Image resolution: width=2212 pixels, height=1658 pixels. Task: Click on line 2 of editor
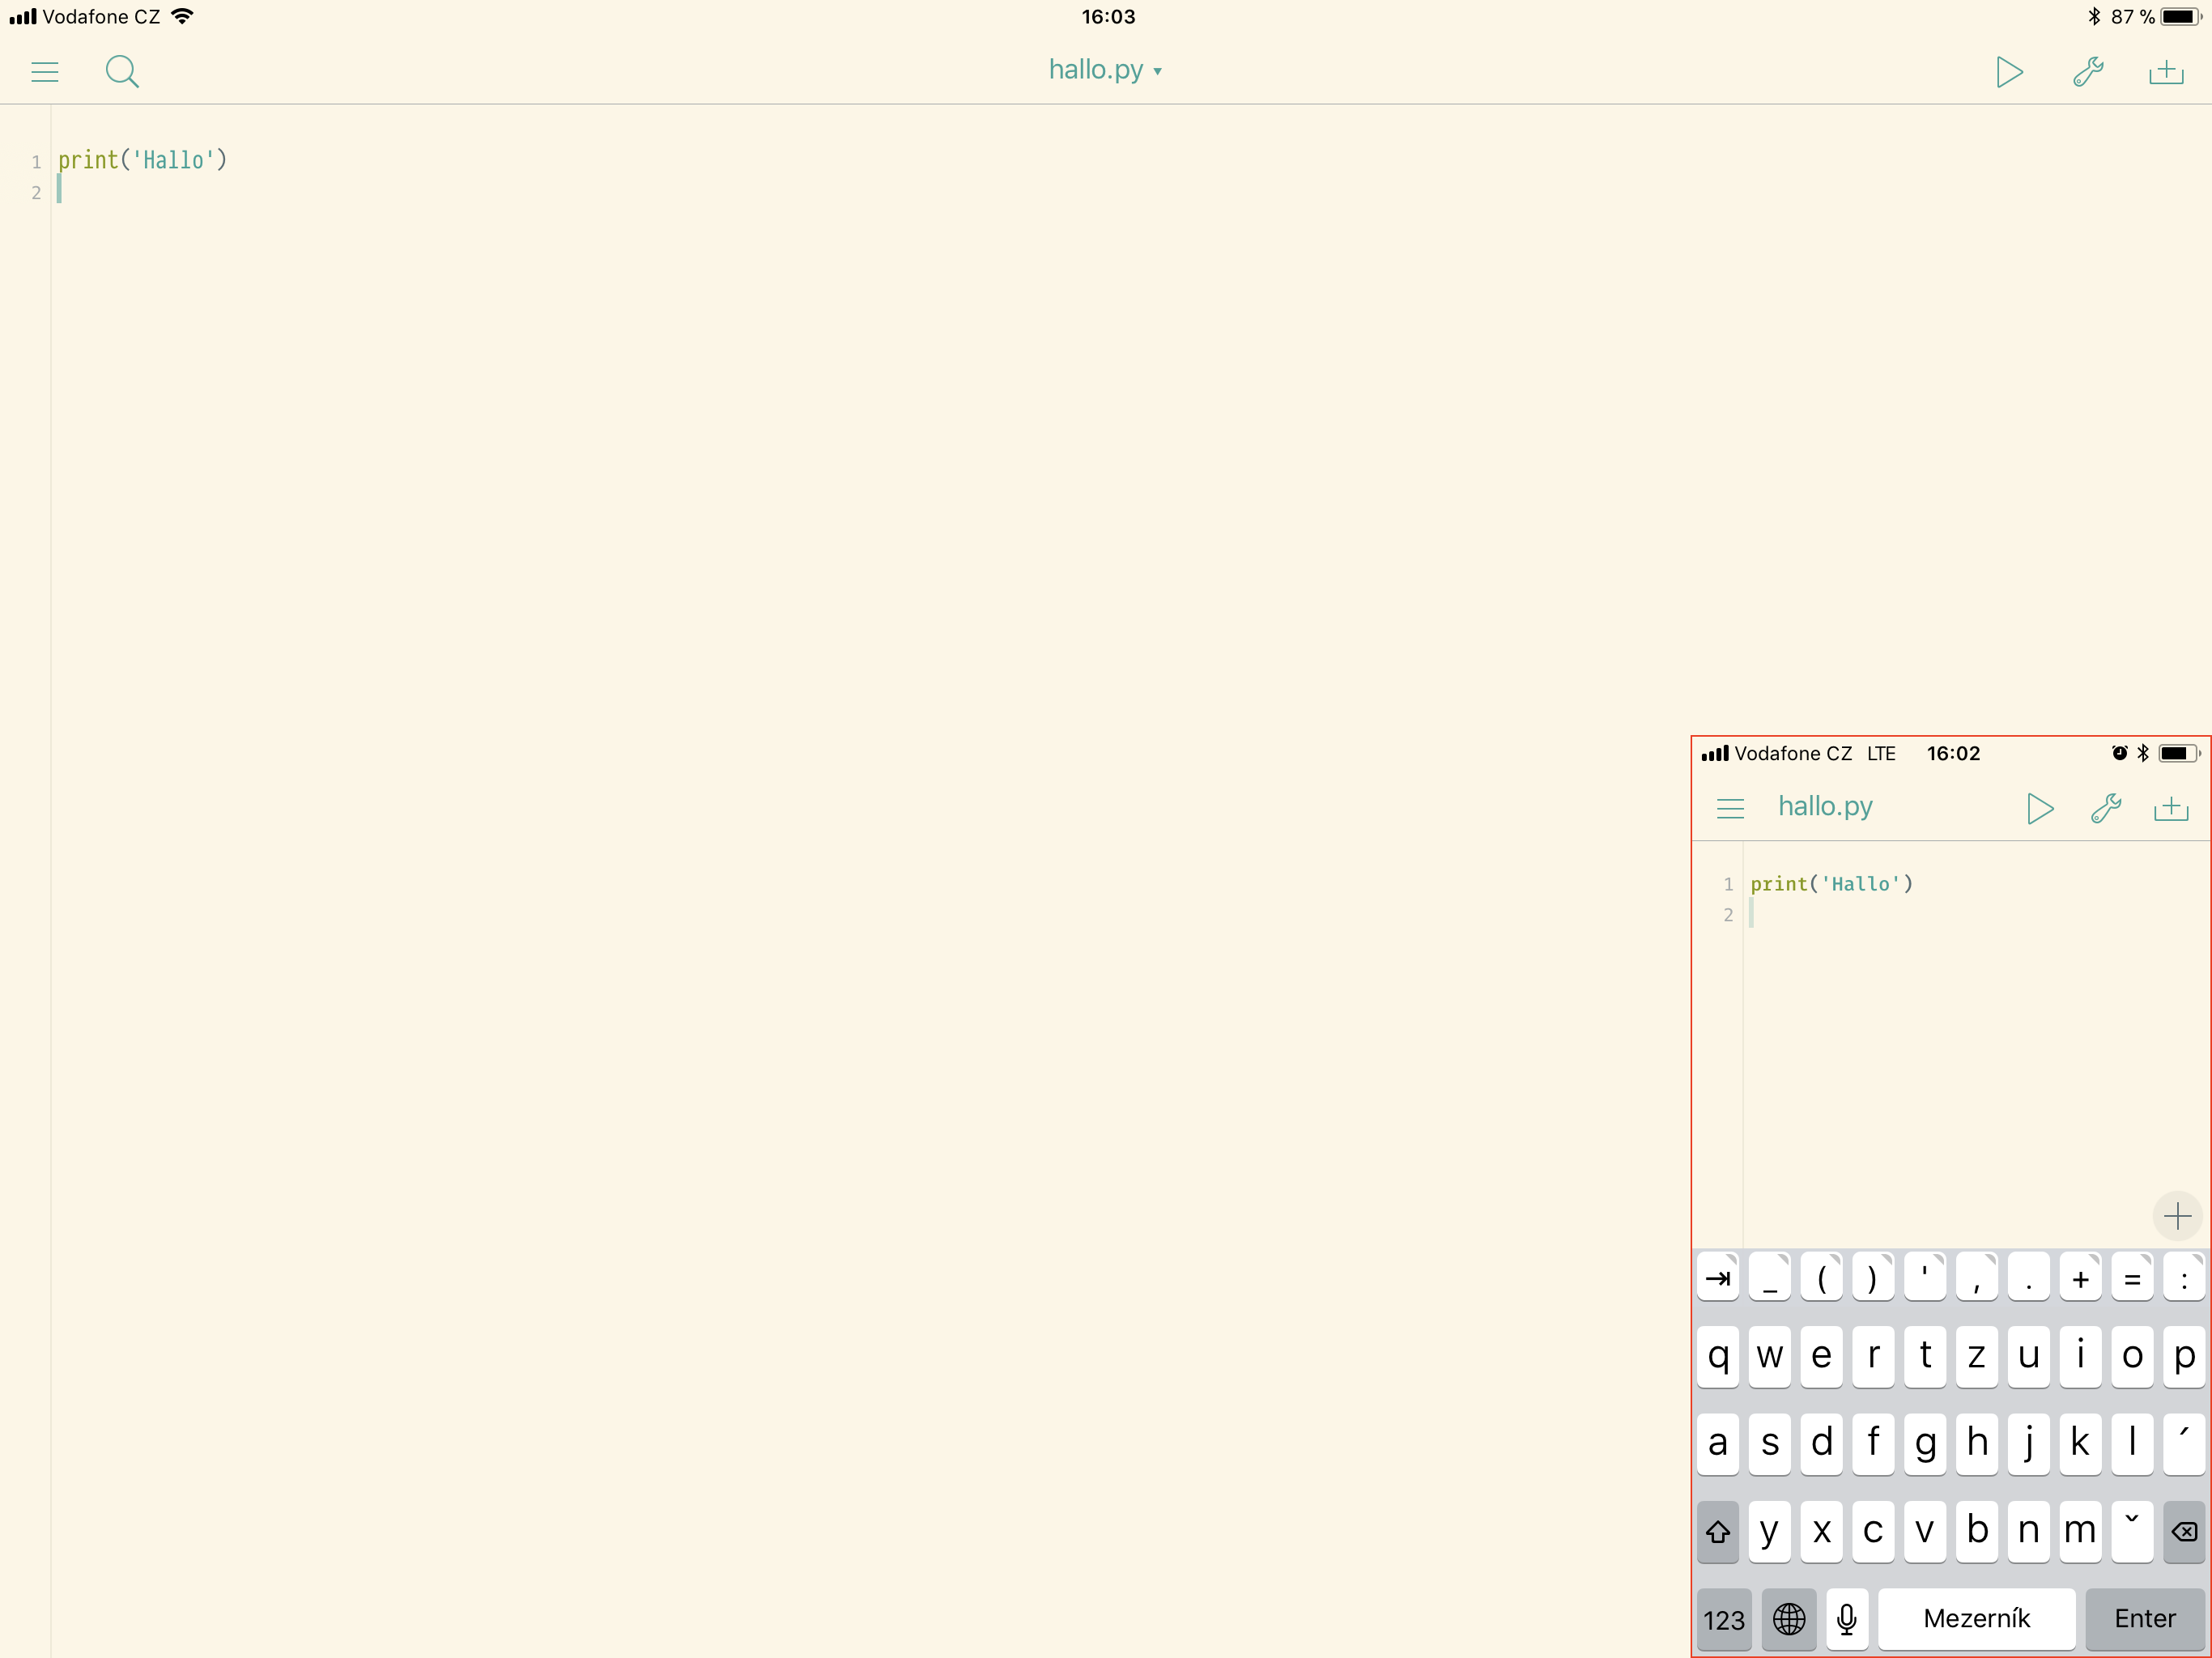click(400, 191)
